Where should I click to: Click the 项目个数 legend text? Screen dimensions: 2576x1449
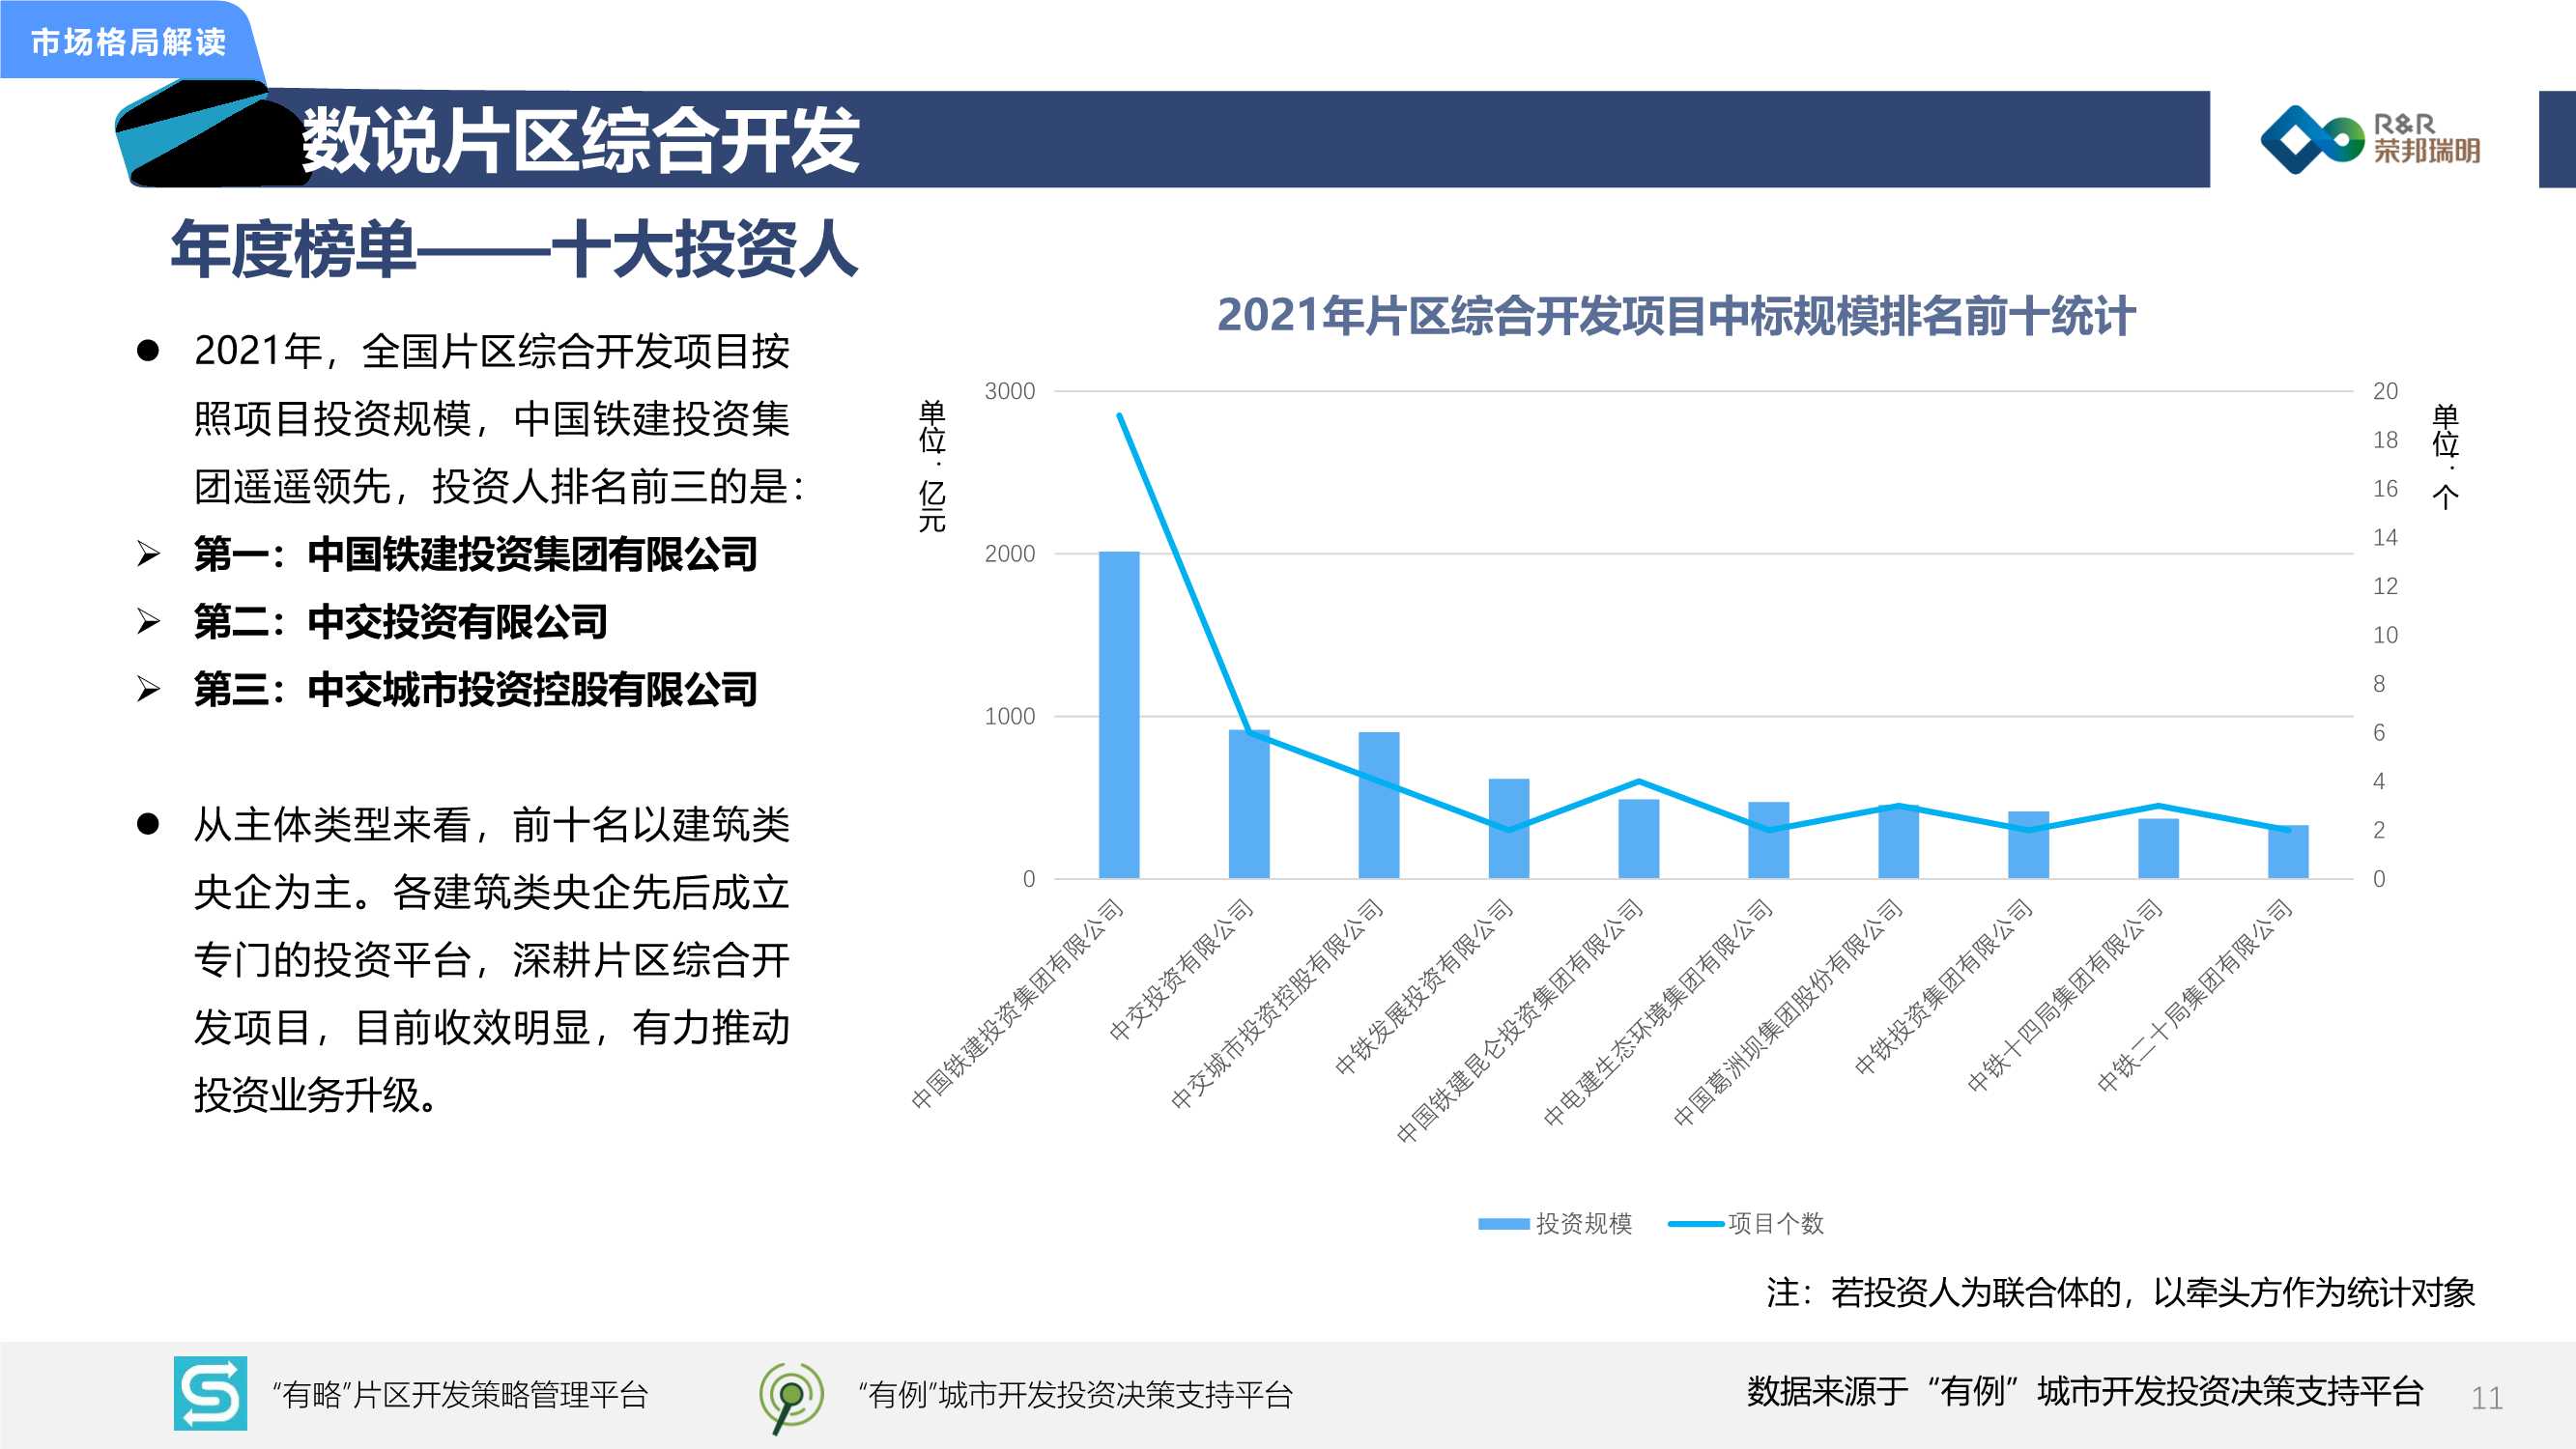coord(1775,1224)
